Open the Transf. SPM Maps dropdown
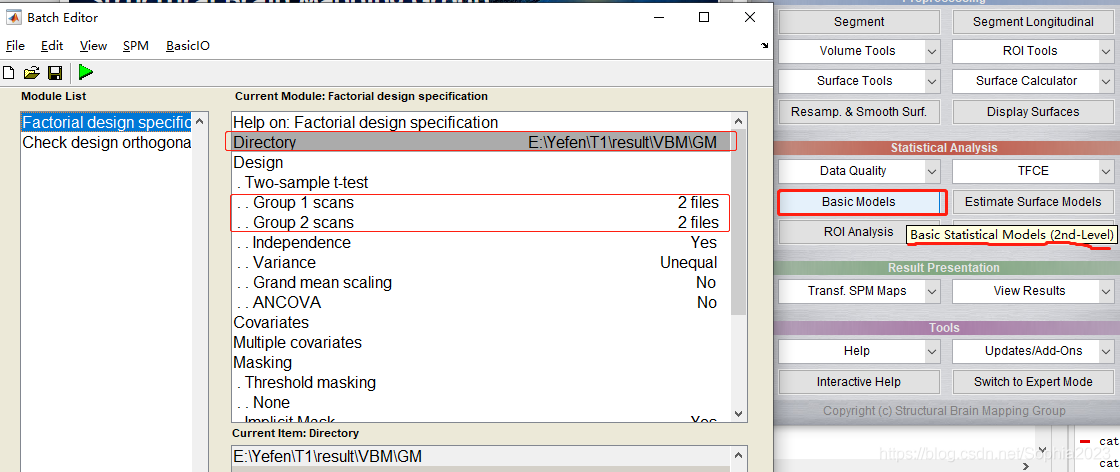 click(x=932, y=291)
